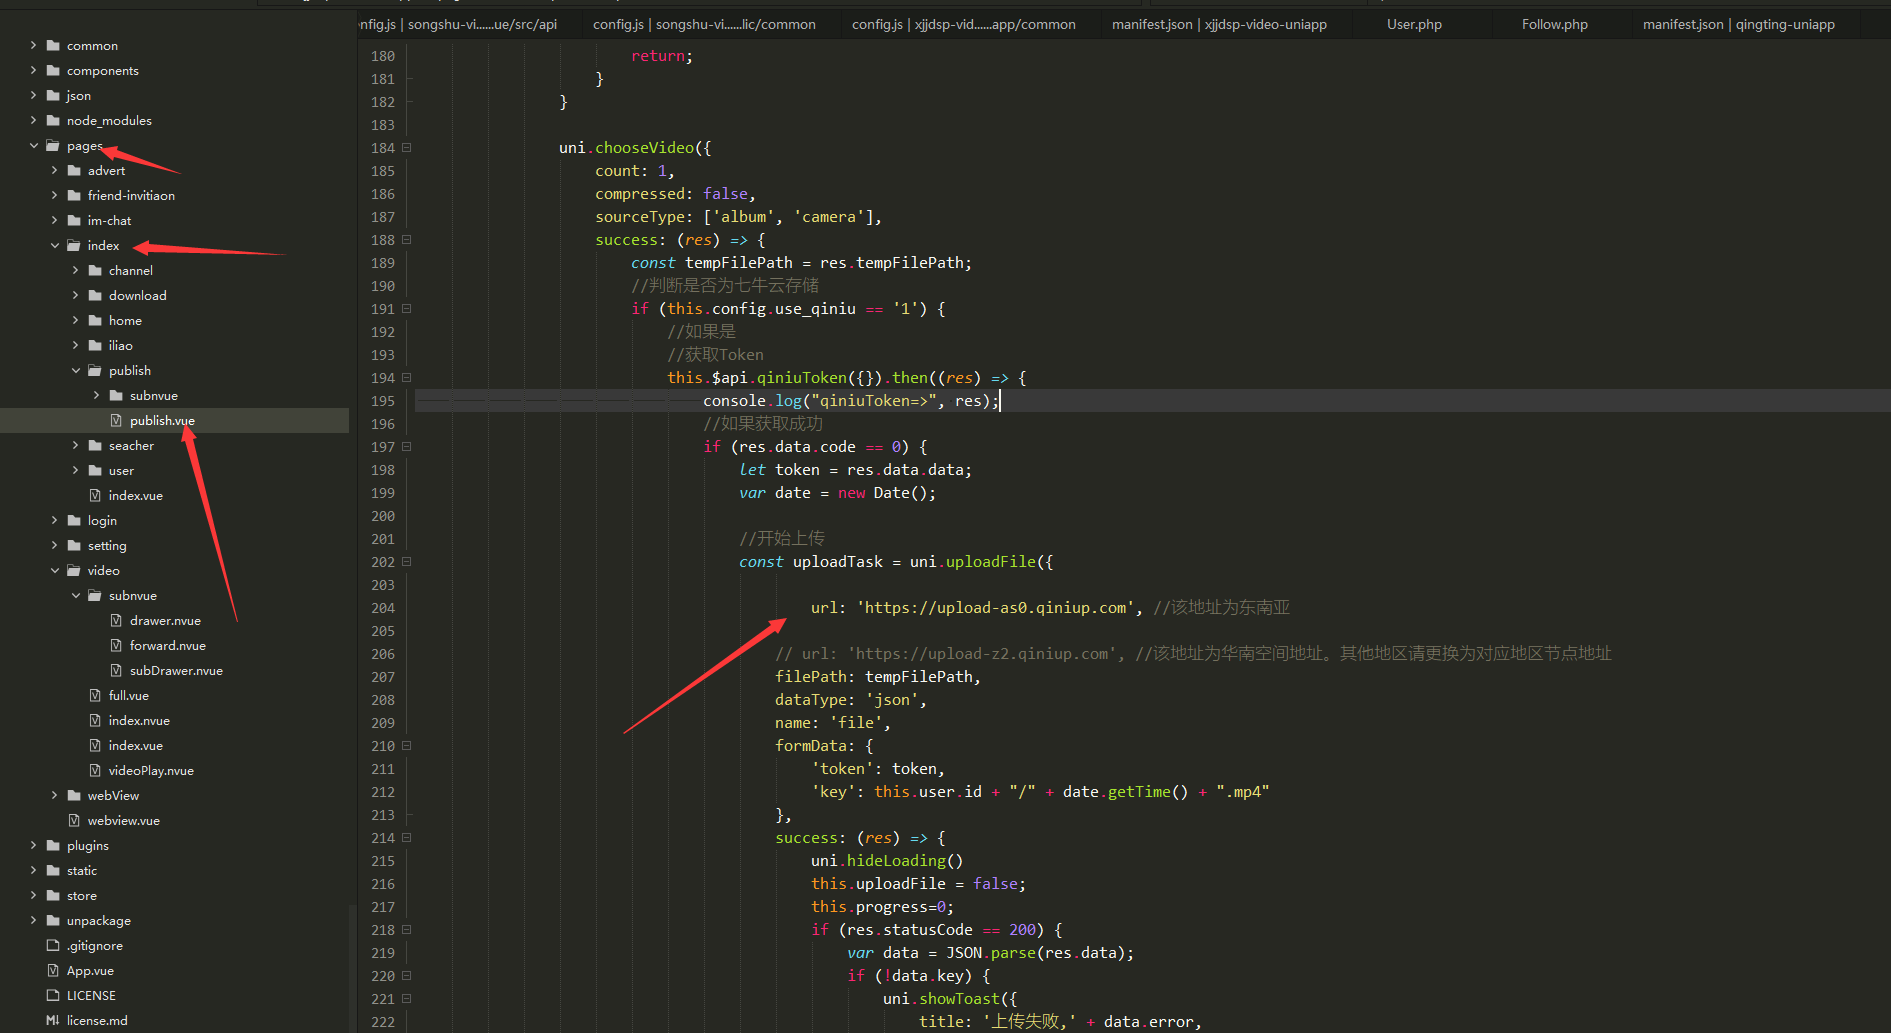Click the subDrawer.nvue file icon
Screen dimensions: 1891x1033
click(116, 670)
